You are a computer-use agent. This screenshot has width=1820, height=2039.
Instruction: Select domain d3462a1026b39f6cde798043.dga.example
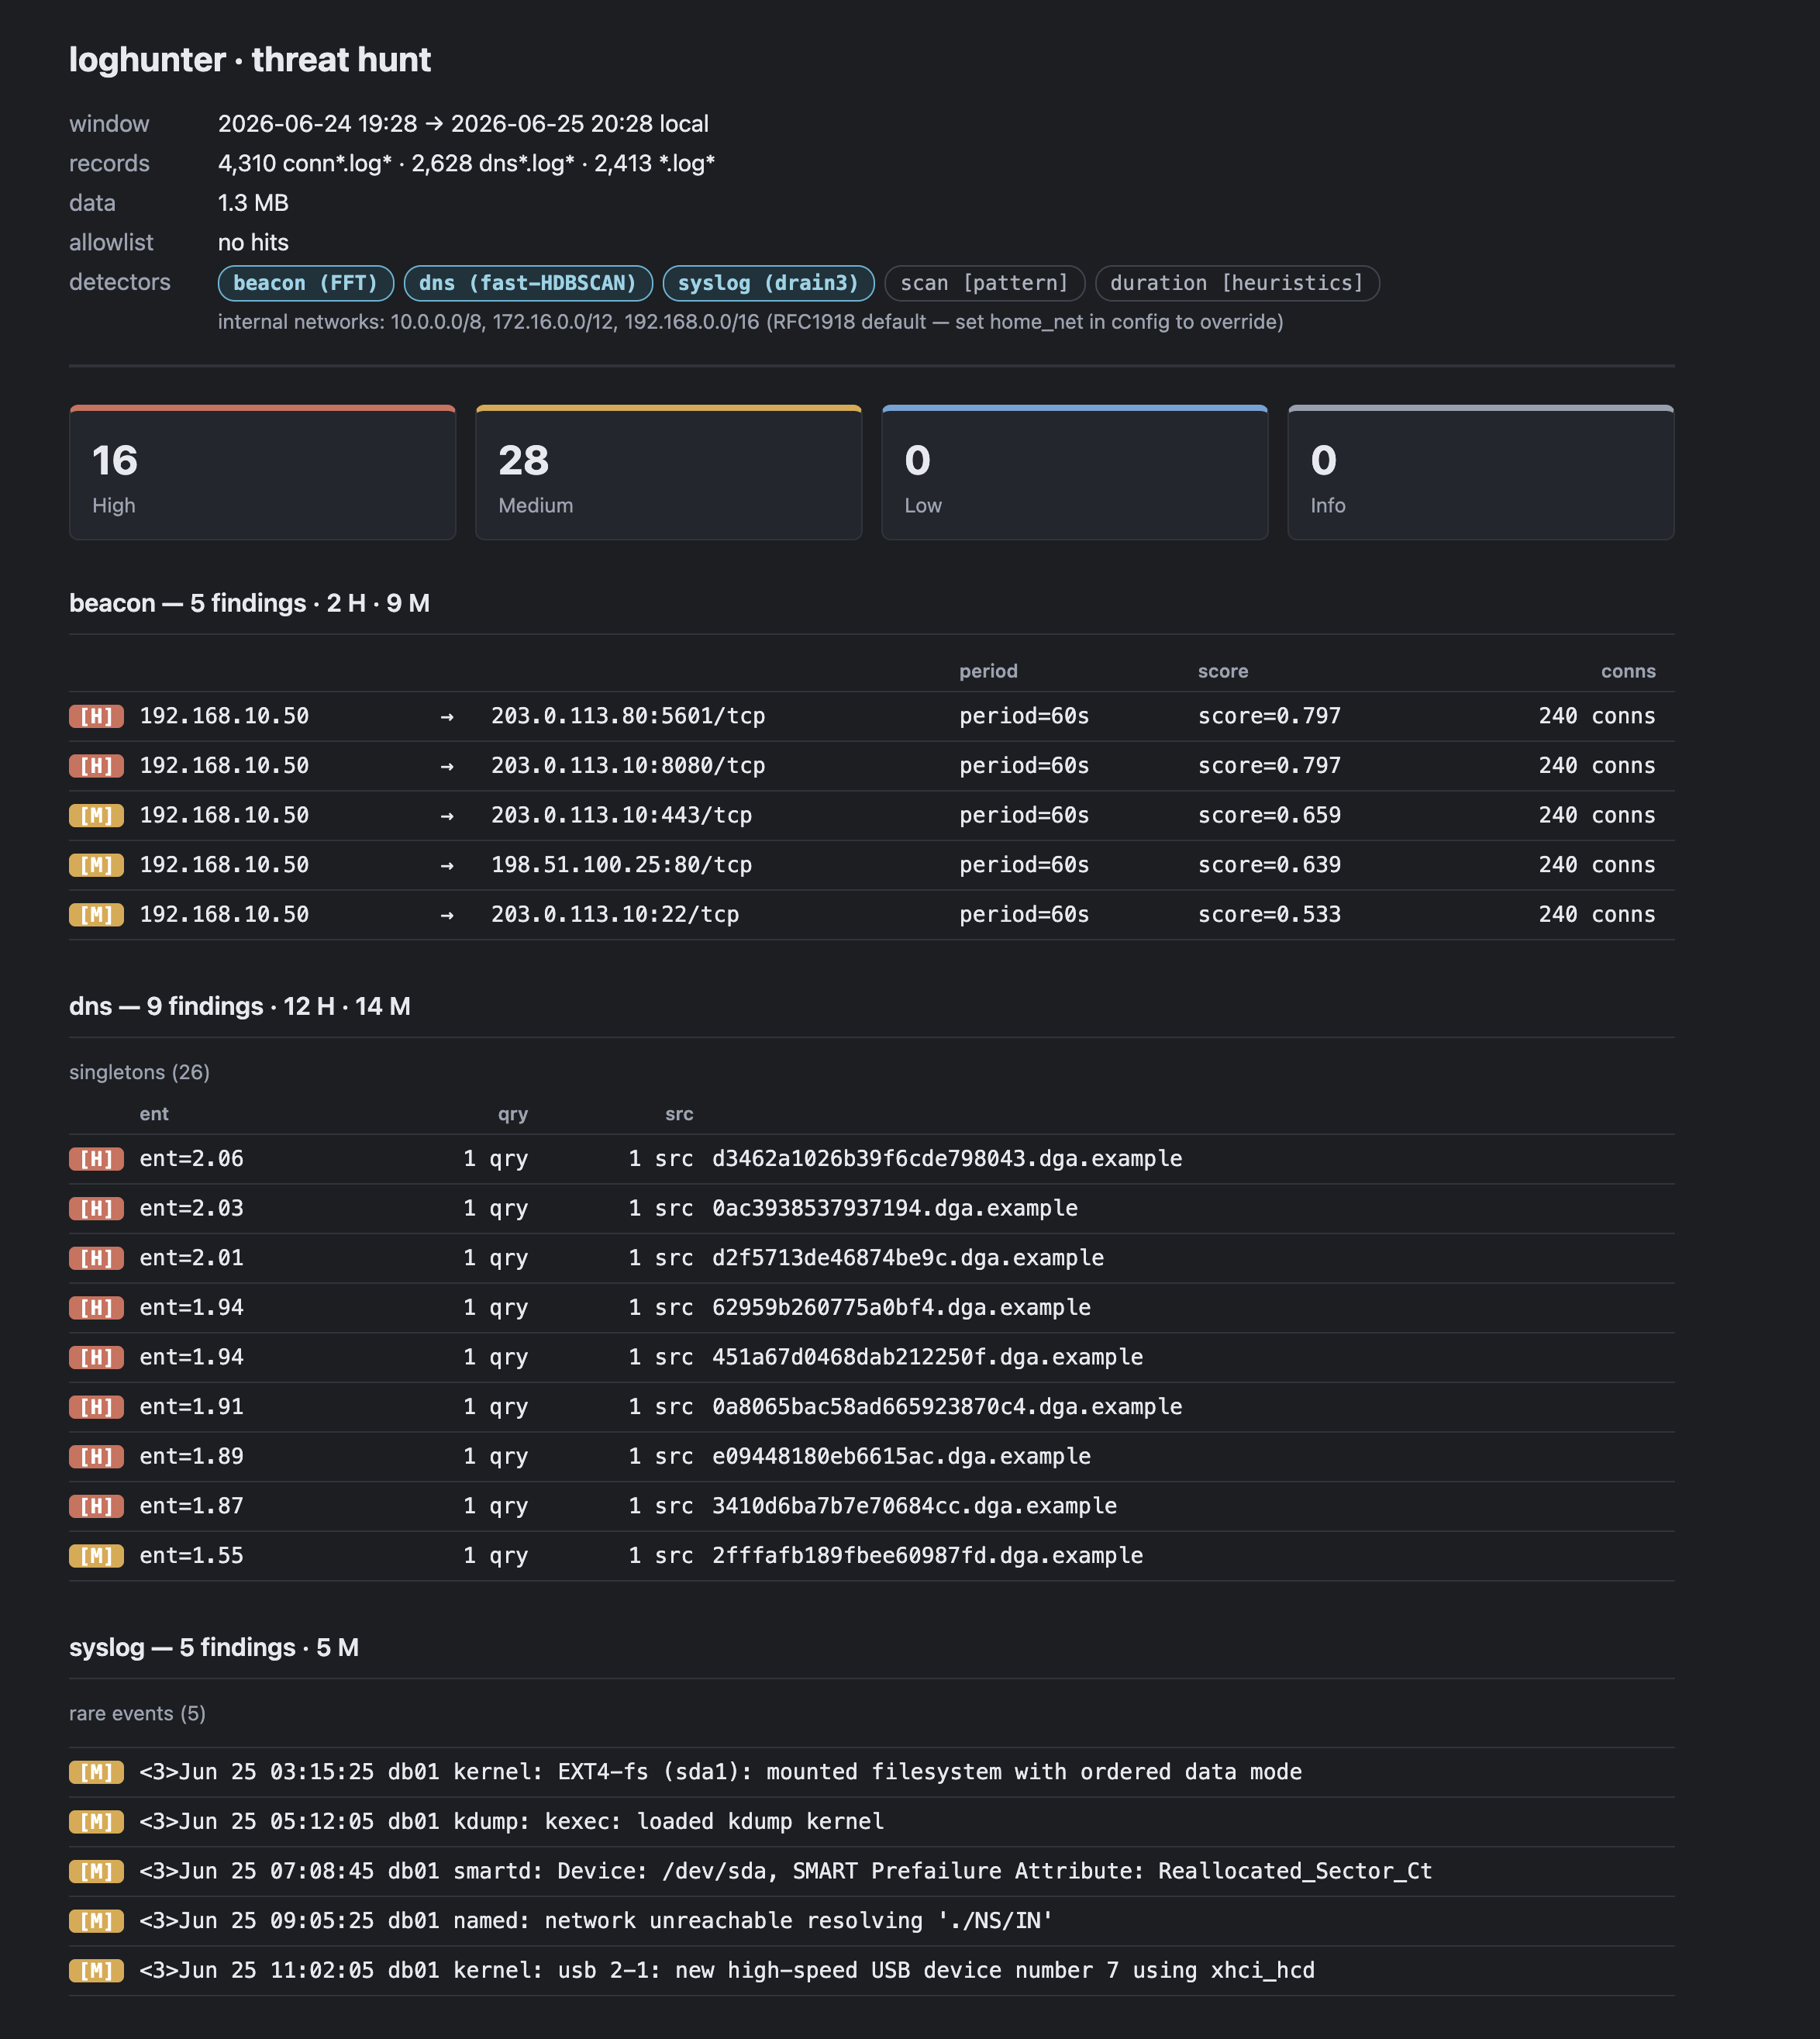pyautogui.click(x=947, y=1158)
